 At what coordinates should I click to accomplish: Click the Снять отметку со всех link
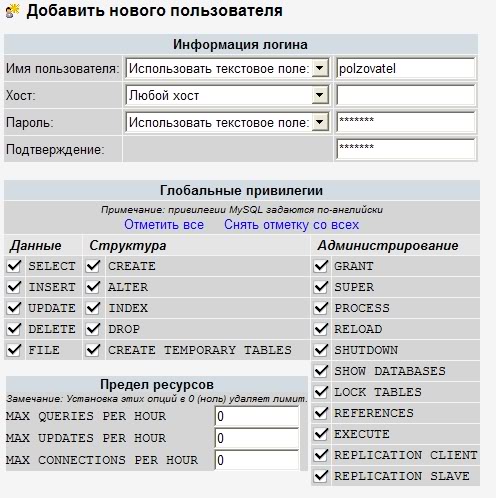click(291, 225)
